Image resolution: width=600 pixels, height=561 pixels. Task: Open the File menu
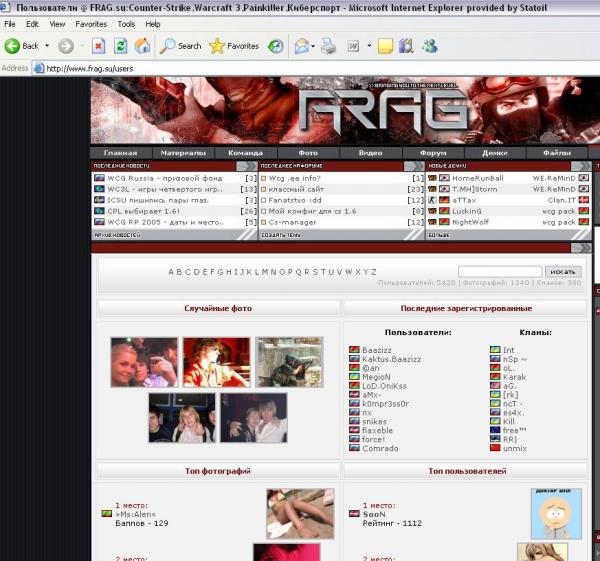tap(10, 24)
